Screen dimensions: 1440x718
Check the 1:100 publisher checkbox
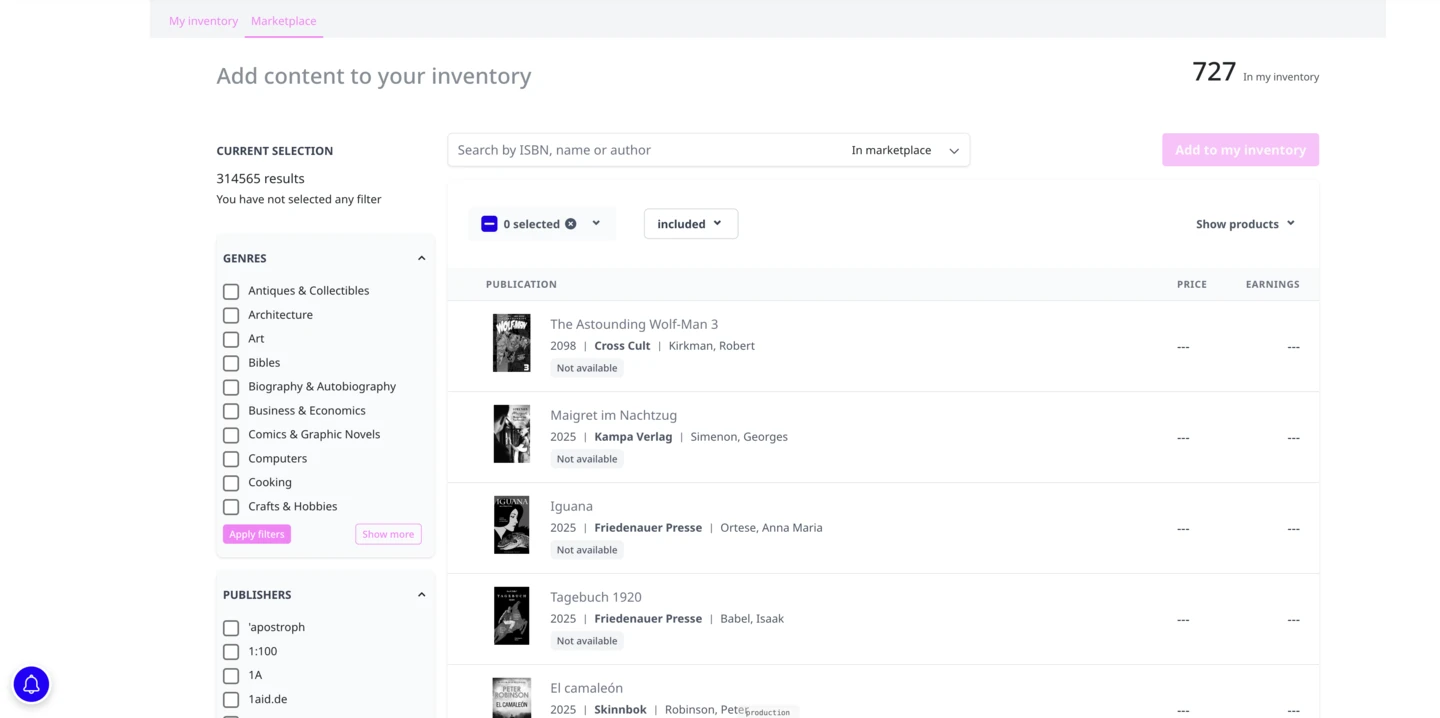[x=231, y=652]
